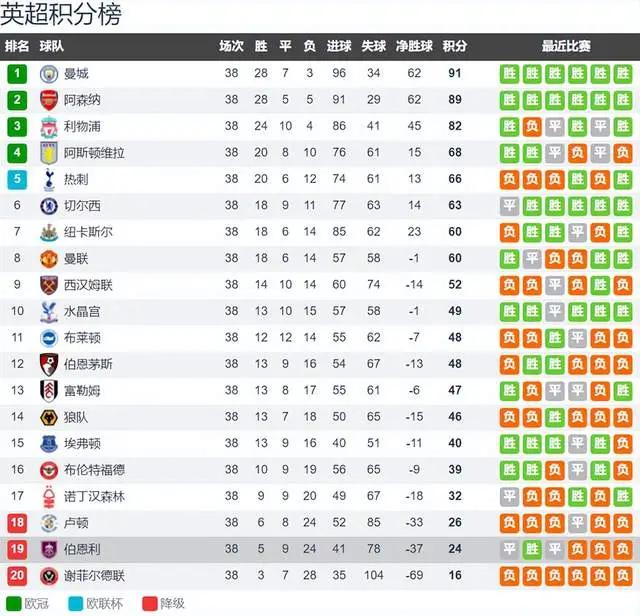This screenshot has height=616, width=640.
Task: Click the red 降级 legend swatch
Action: 150,604
